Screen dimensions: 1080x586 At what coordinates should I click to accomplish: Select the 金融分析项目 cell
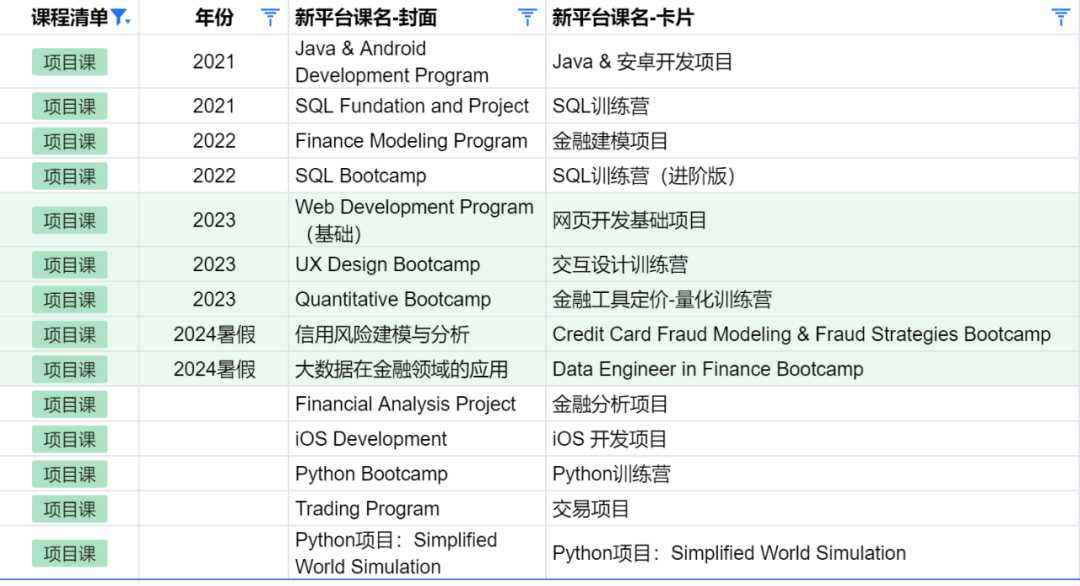point(813,404)
